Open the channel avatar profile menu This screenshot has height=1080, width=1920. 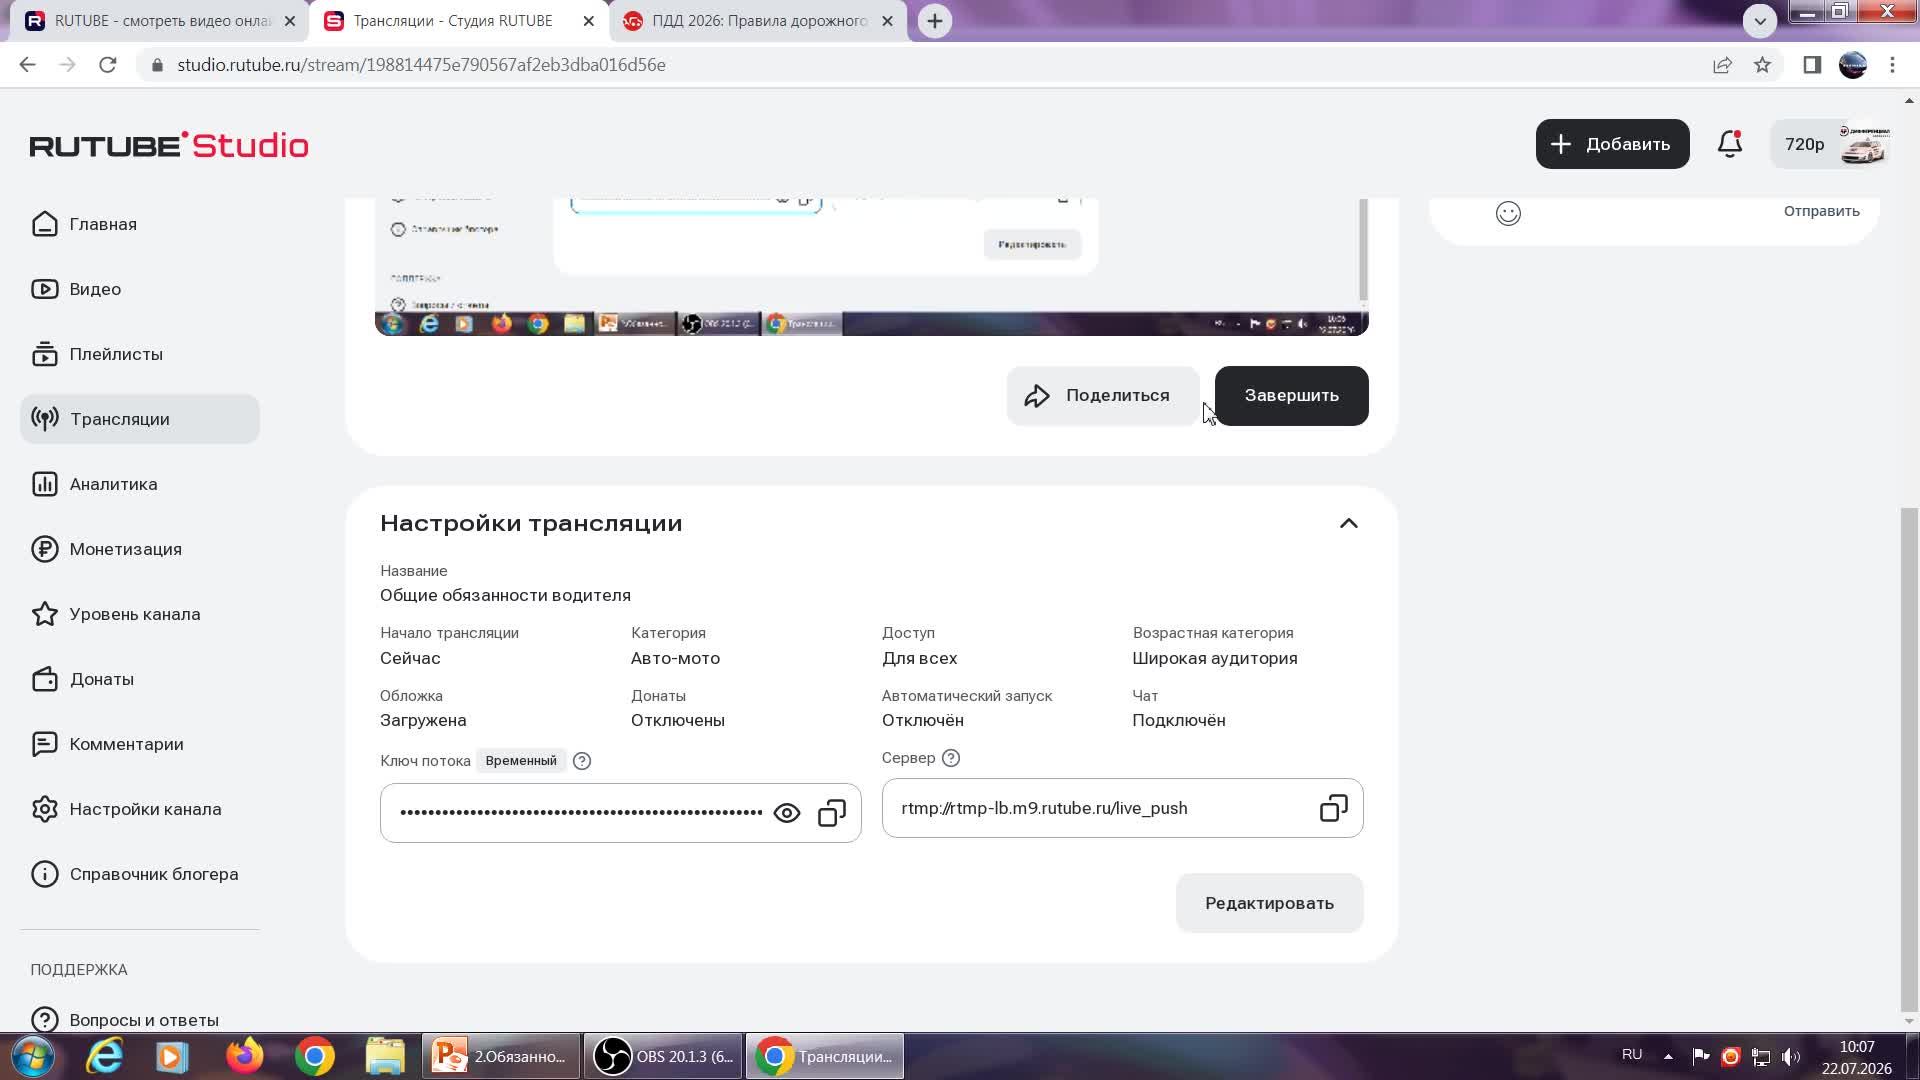pyautogui.click(x=1864, y=145)
